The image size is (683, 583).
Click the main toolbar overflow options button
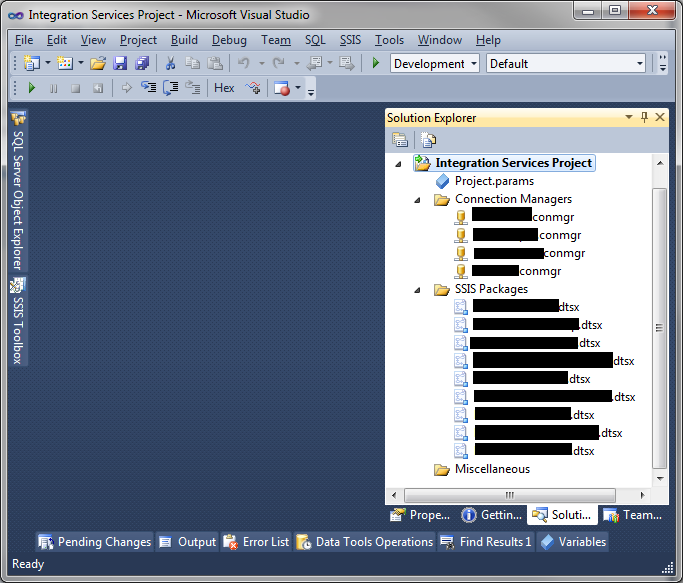pyautogui.click(x=663, y=63)
